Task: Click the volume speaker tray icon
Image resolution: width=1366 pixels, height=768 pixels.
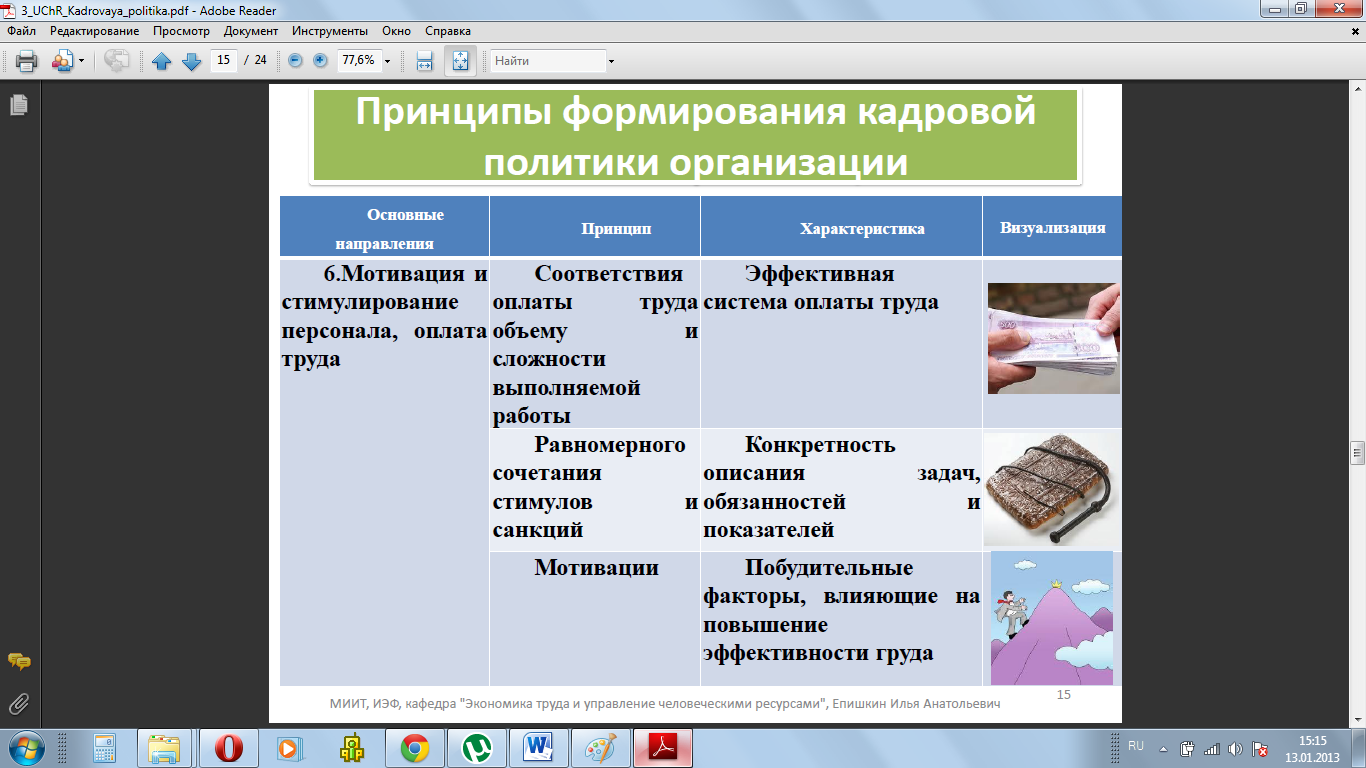Action: point(1236,748)
